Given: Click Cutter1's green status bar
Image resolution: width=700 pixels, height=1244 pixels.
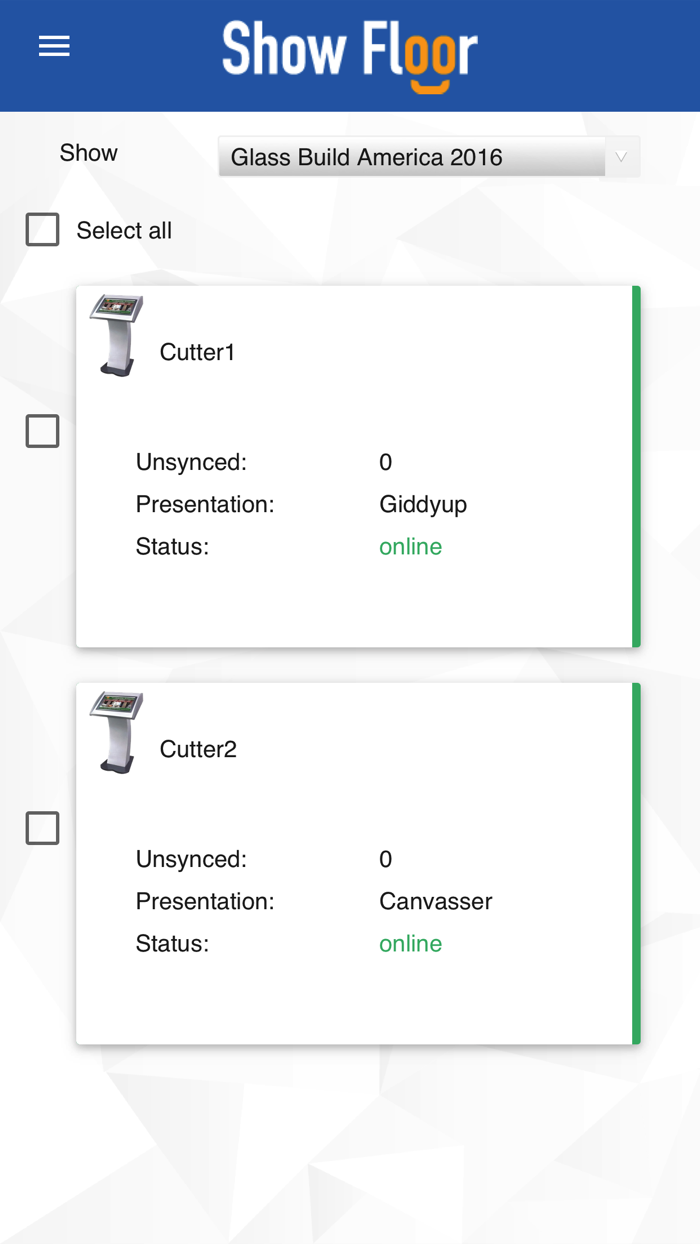Looking at the screenshot, I should point(636,467).
